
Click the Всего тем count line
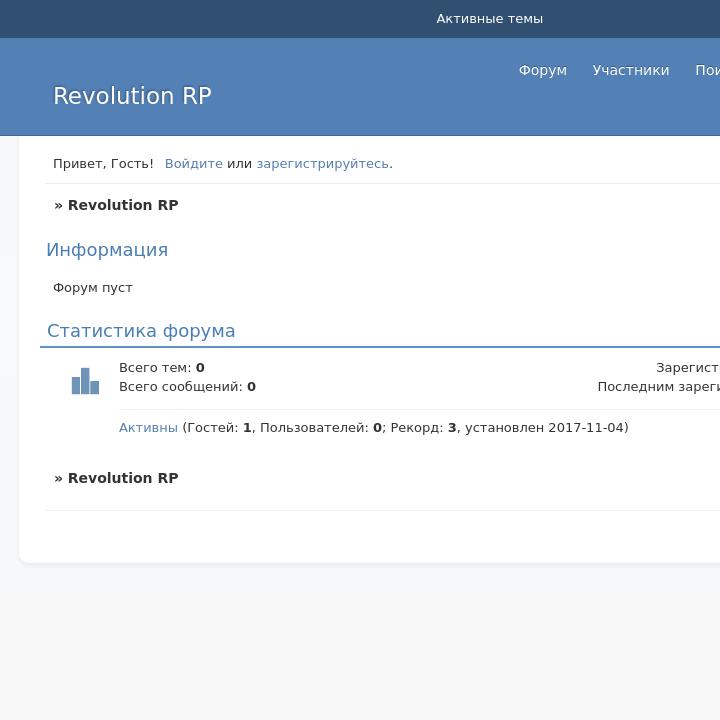point(161,368)
